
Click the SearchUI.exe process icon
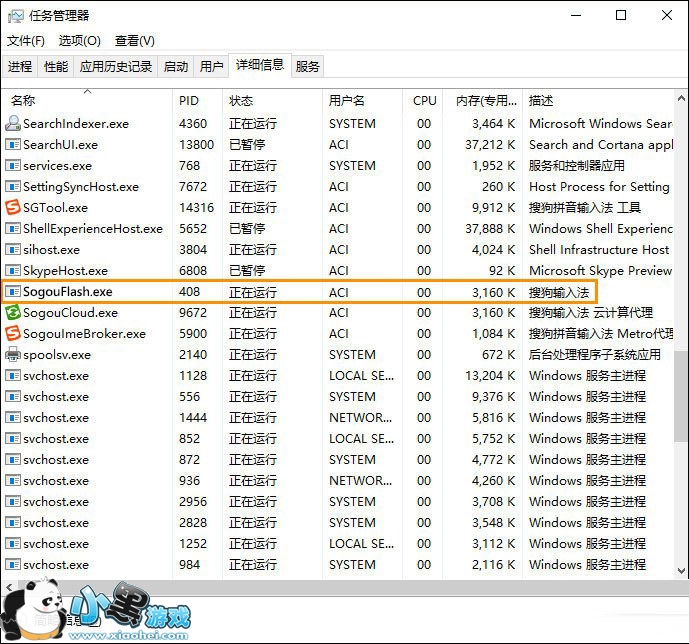coord(13,145)
